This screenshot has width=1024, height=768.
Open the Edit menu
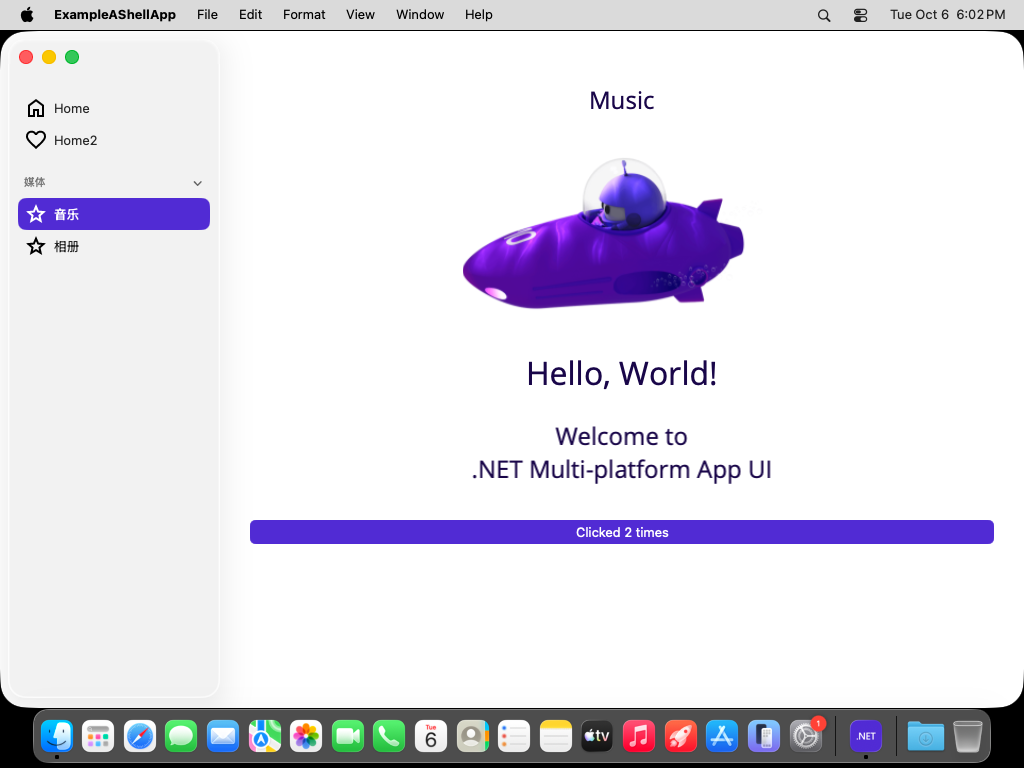pos(250,14)
